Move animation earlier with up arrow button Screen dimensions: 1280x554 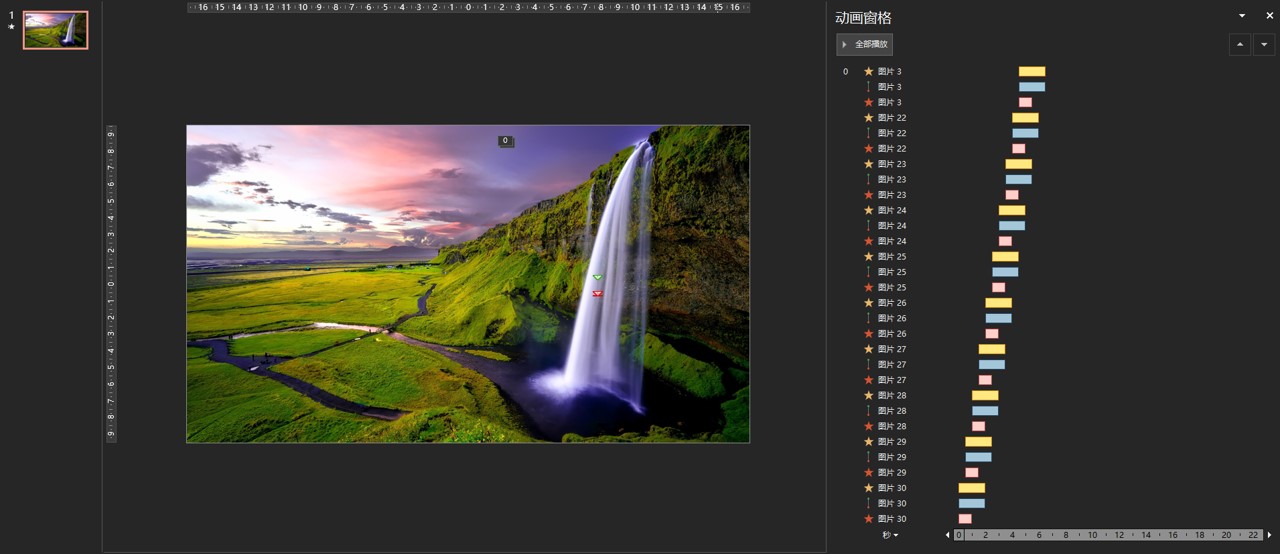1240,44
